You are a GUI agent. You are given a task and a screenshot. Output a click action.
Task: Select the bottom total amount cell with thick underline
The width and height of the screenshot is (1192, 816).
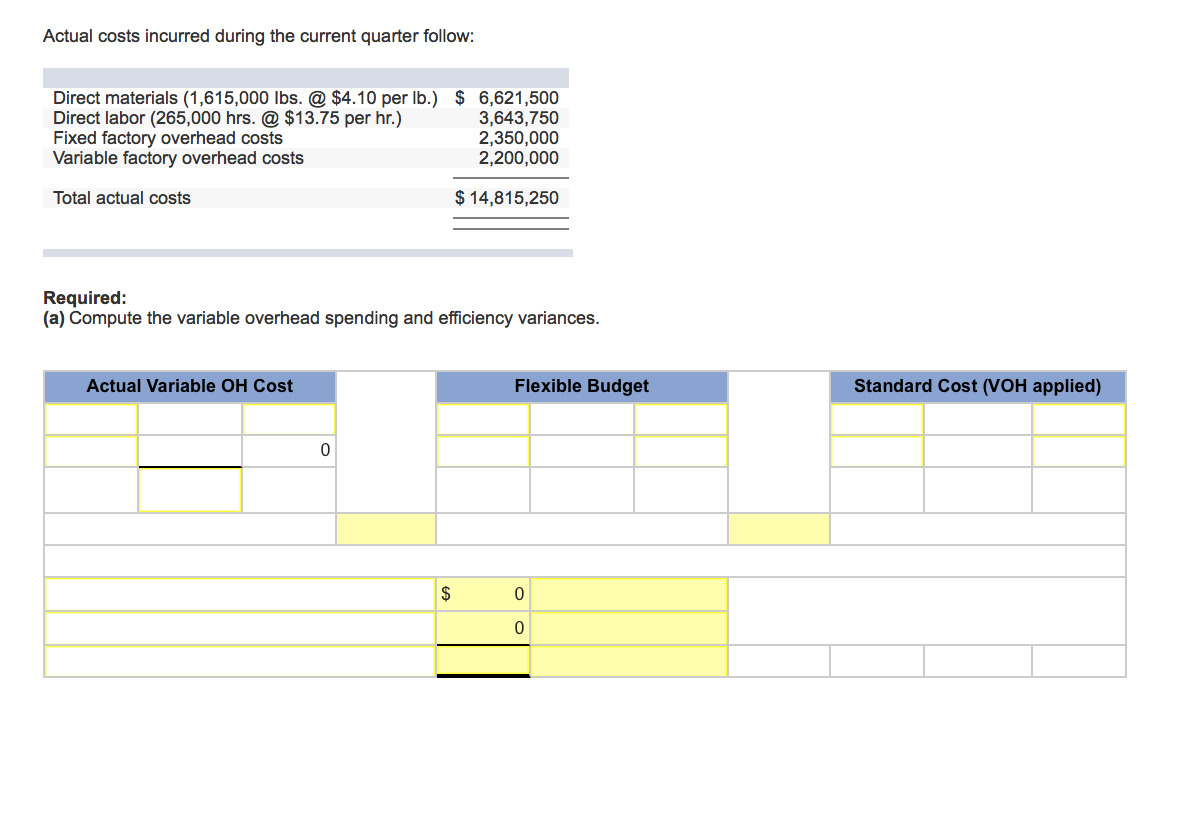(x=483, y=661)
